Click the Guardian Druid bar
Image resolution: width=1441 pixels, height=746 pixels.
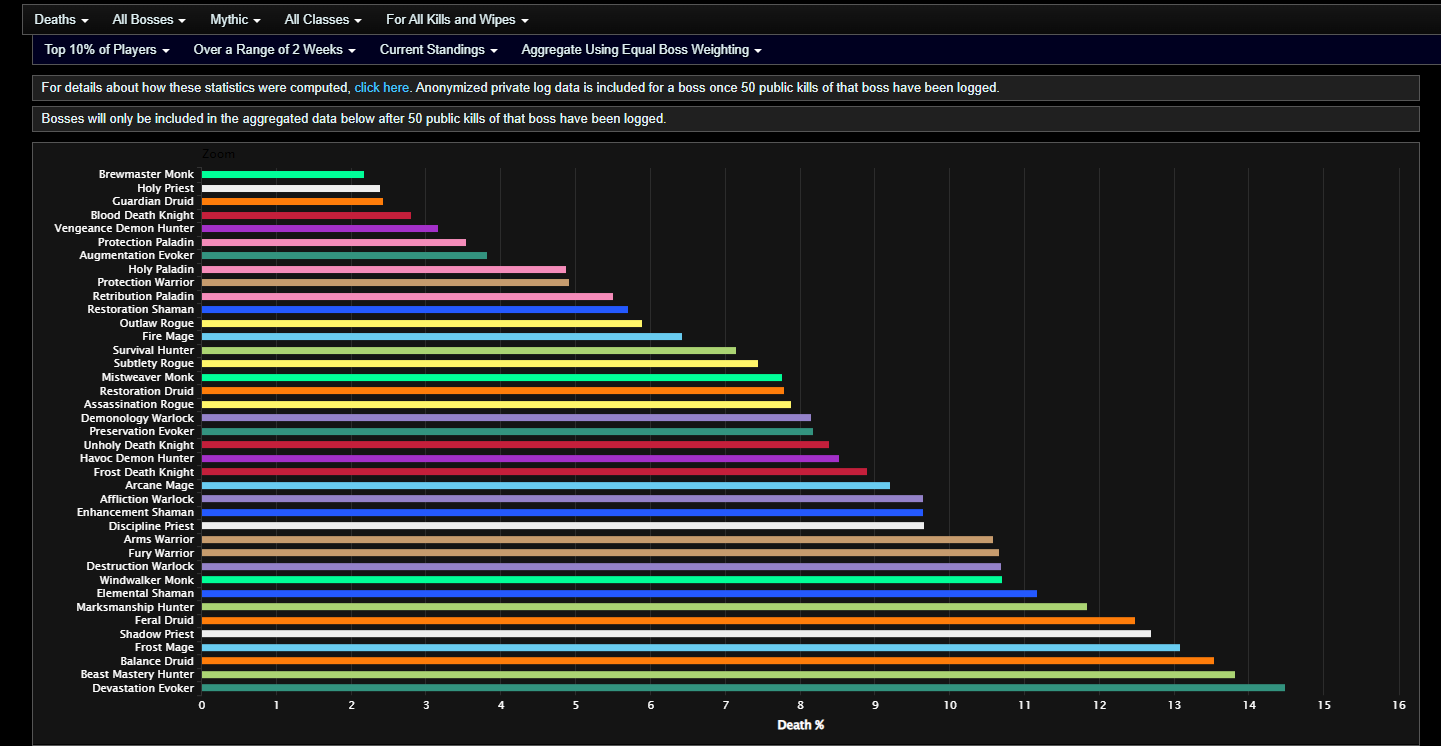click(292, 202)
